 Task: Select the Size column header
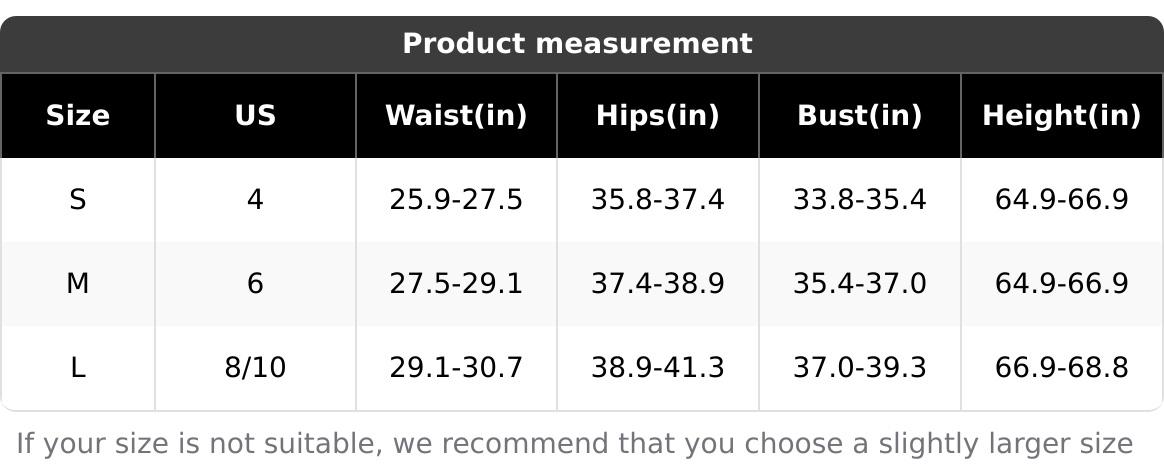pyautogui.click(x=77, y=116)
